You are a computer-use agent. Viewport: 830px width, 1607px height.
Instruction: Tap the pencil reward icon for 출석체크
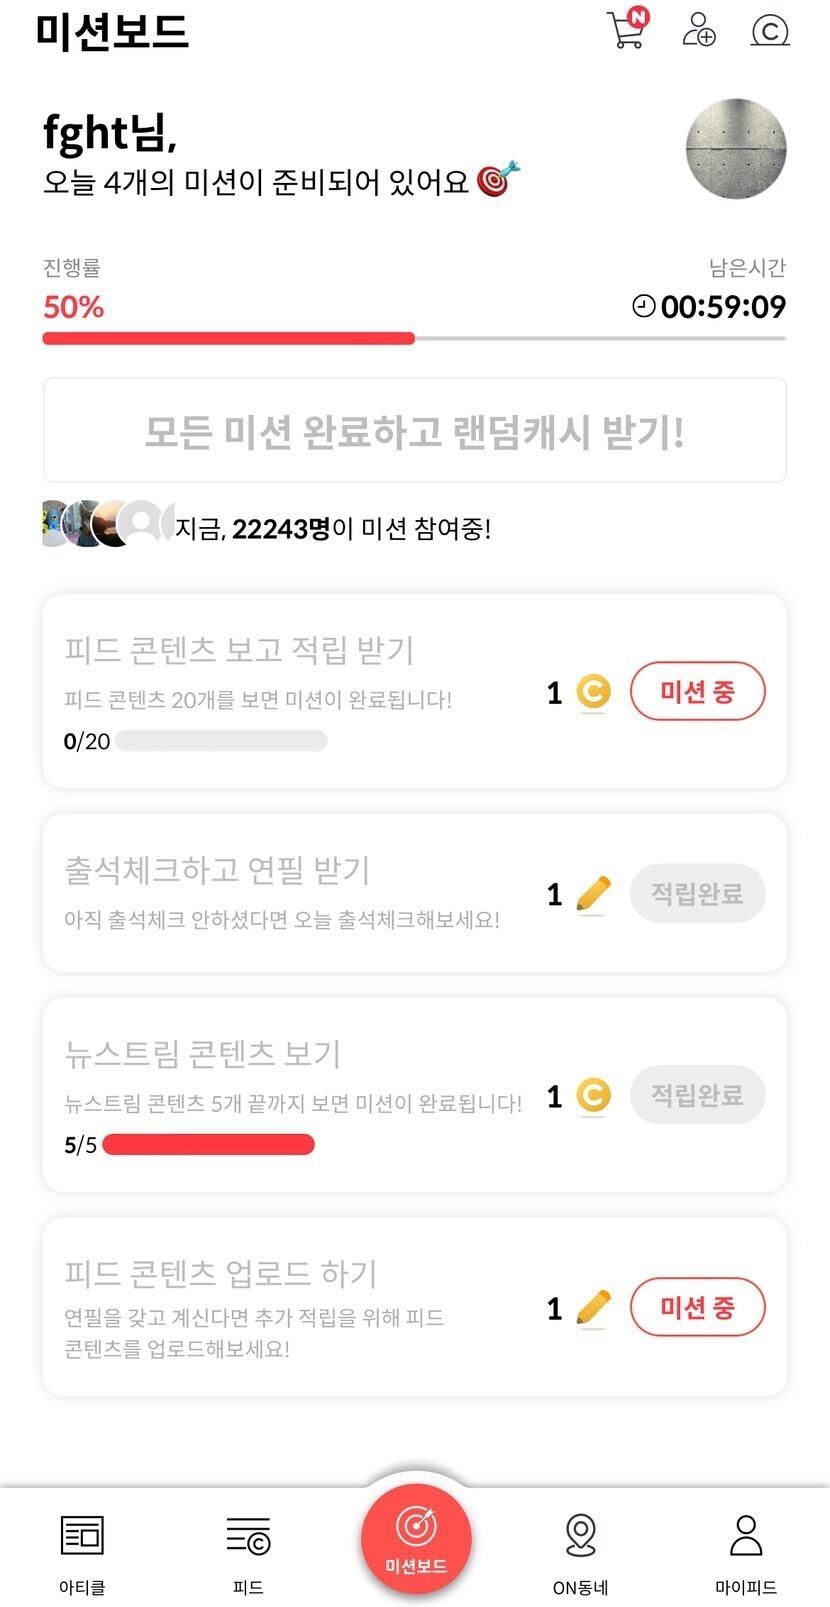pos(593,893)
